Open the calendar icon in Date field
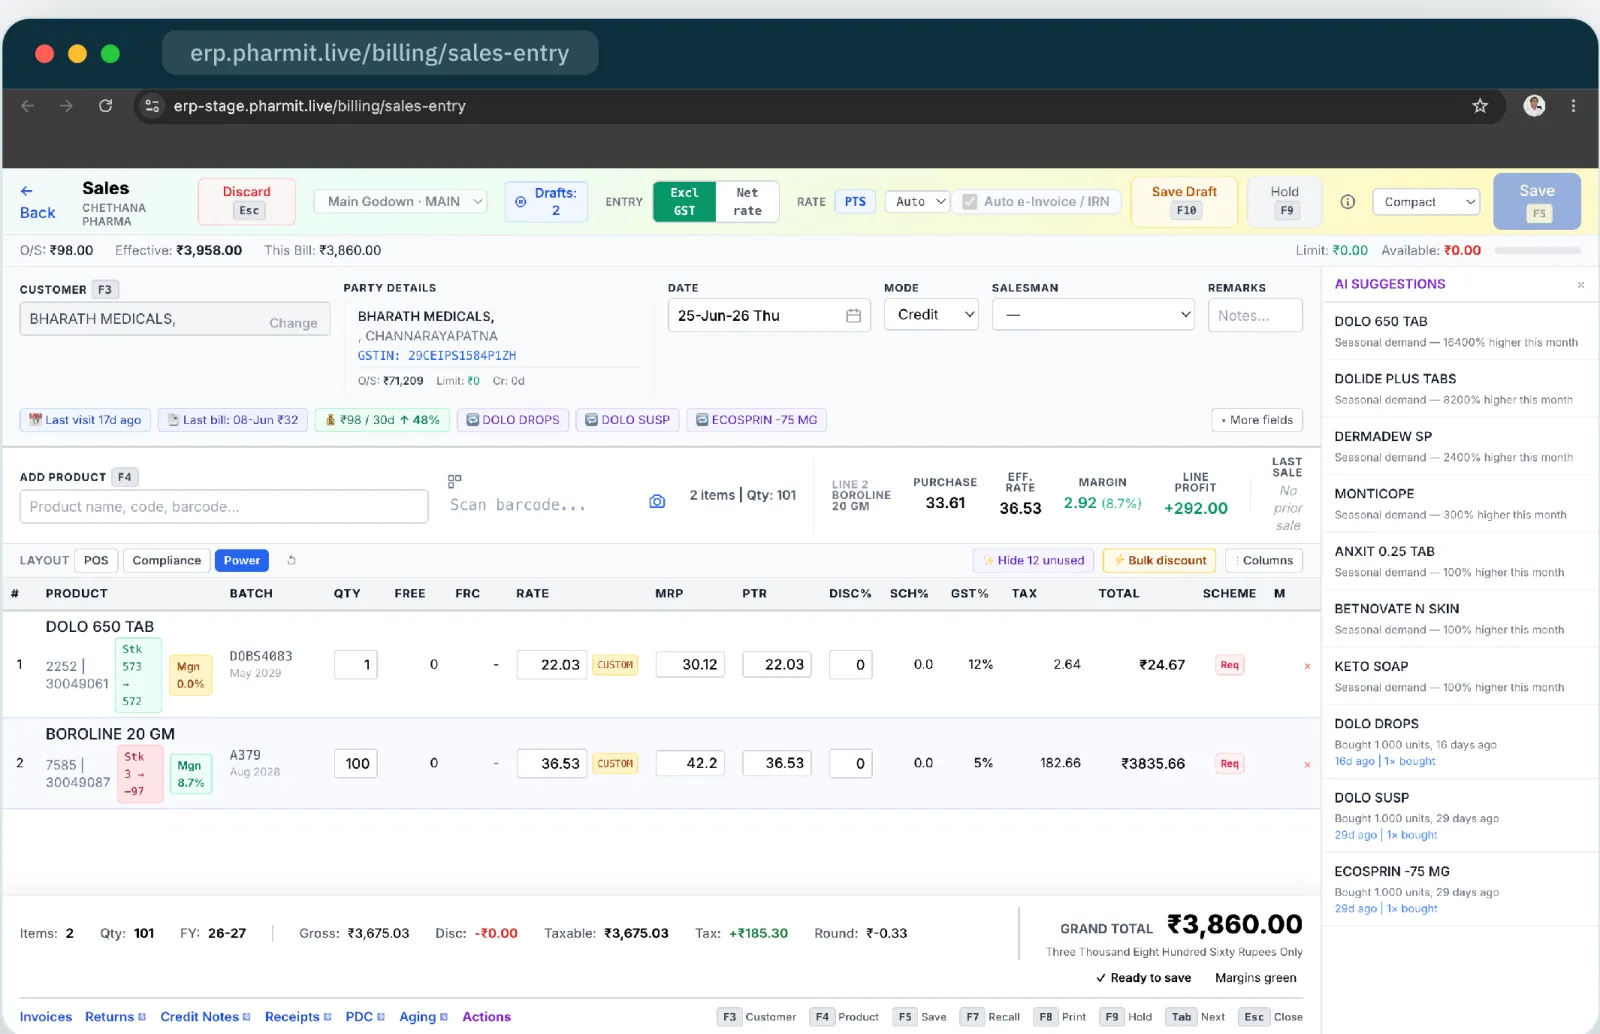This screenshot has width=1600, height=1034. coord(853,316)
